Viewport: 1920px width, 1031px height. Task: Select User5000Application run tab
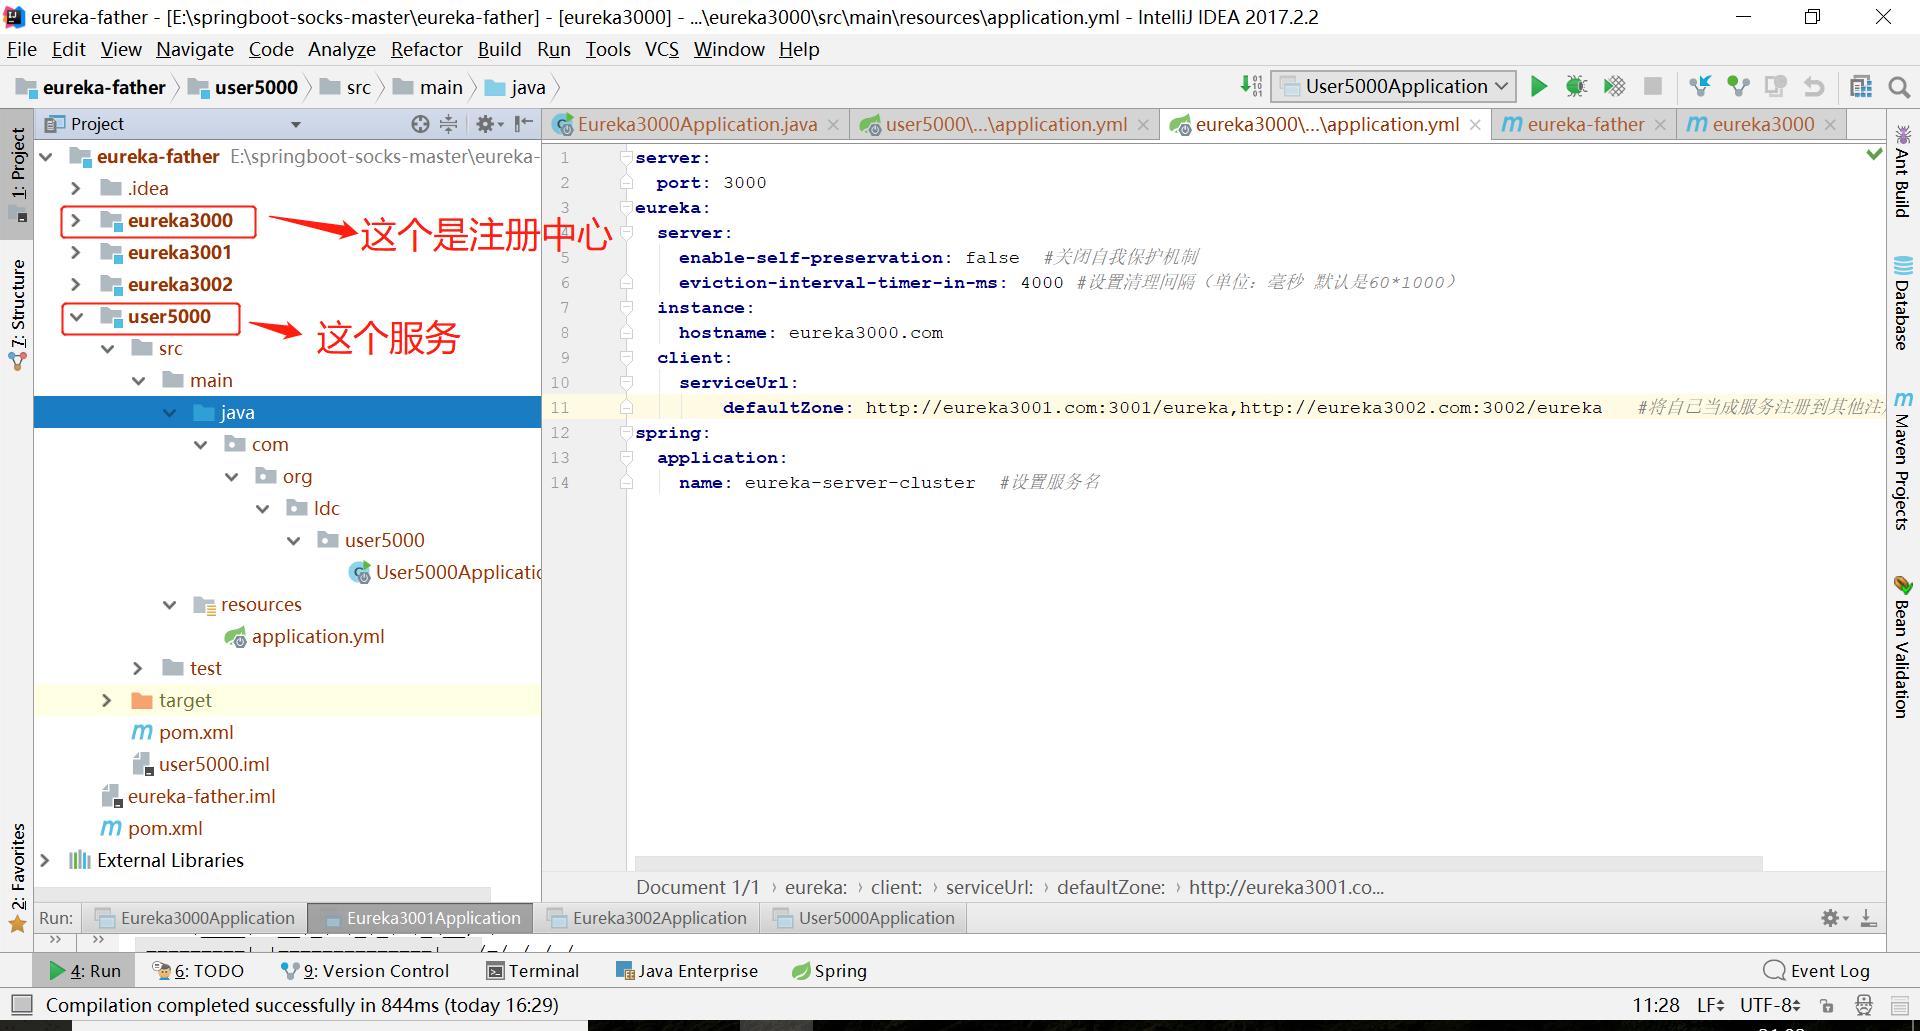866,918
